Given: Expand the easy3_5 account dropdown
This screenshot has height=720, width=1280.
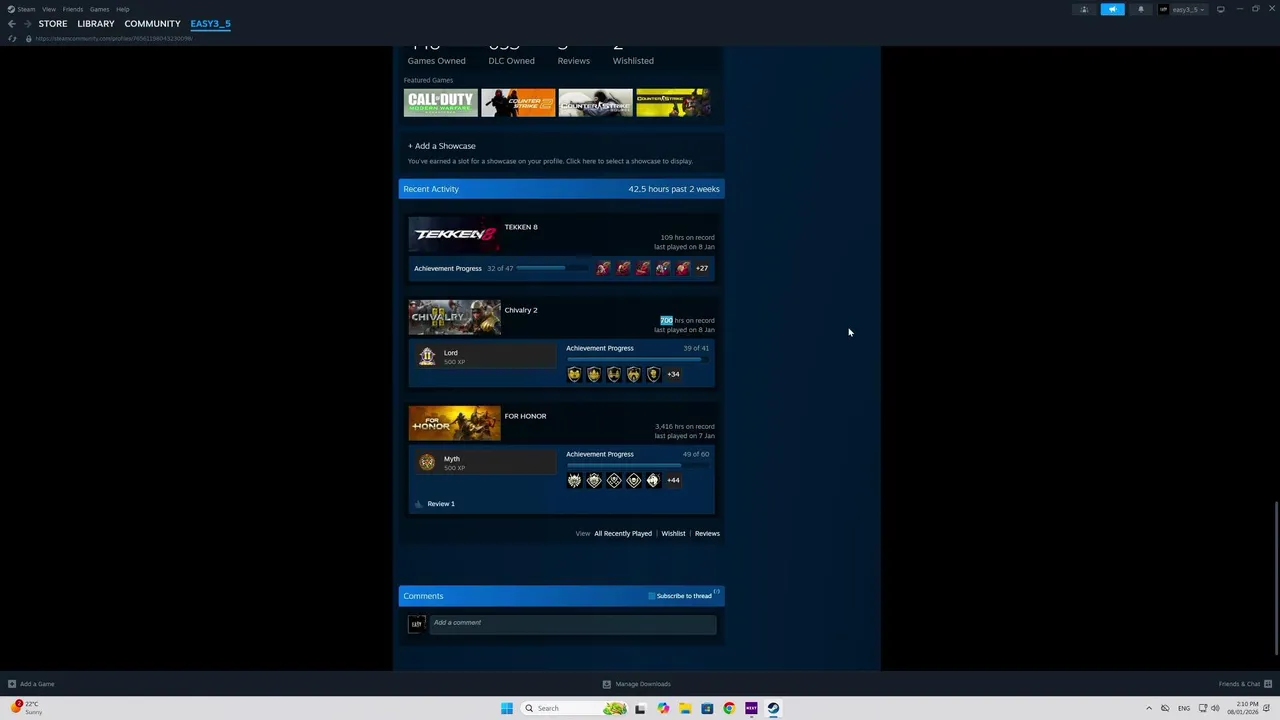Looking at the screenshot, I should click(1182, 9).
